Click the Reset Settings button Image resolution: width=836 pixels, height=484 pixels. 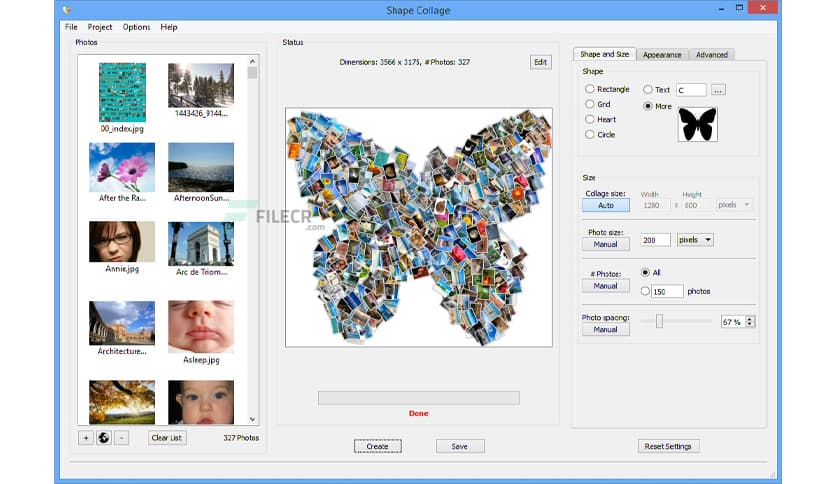click(668, 446)
